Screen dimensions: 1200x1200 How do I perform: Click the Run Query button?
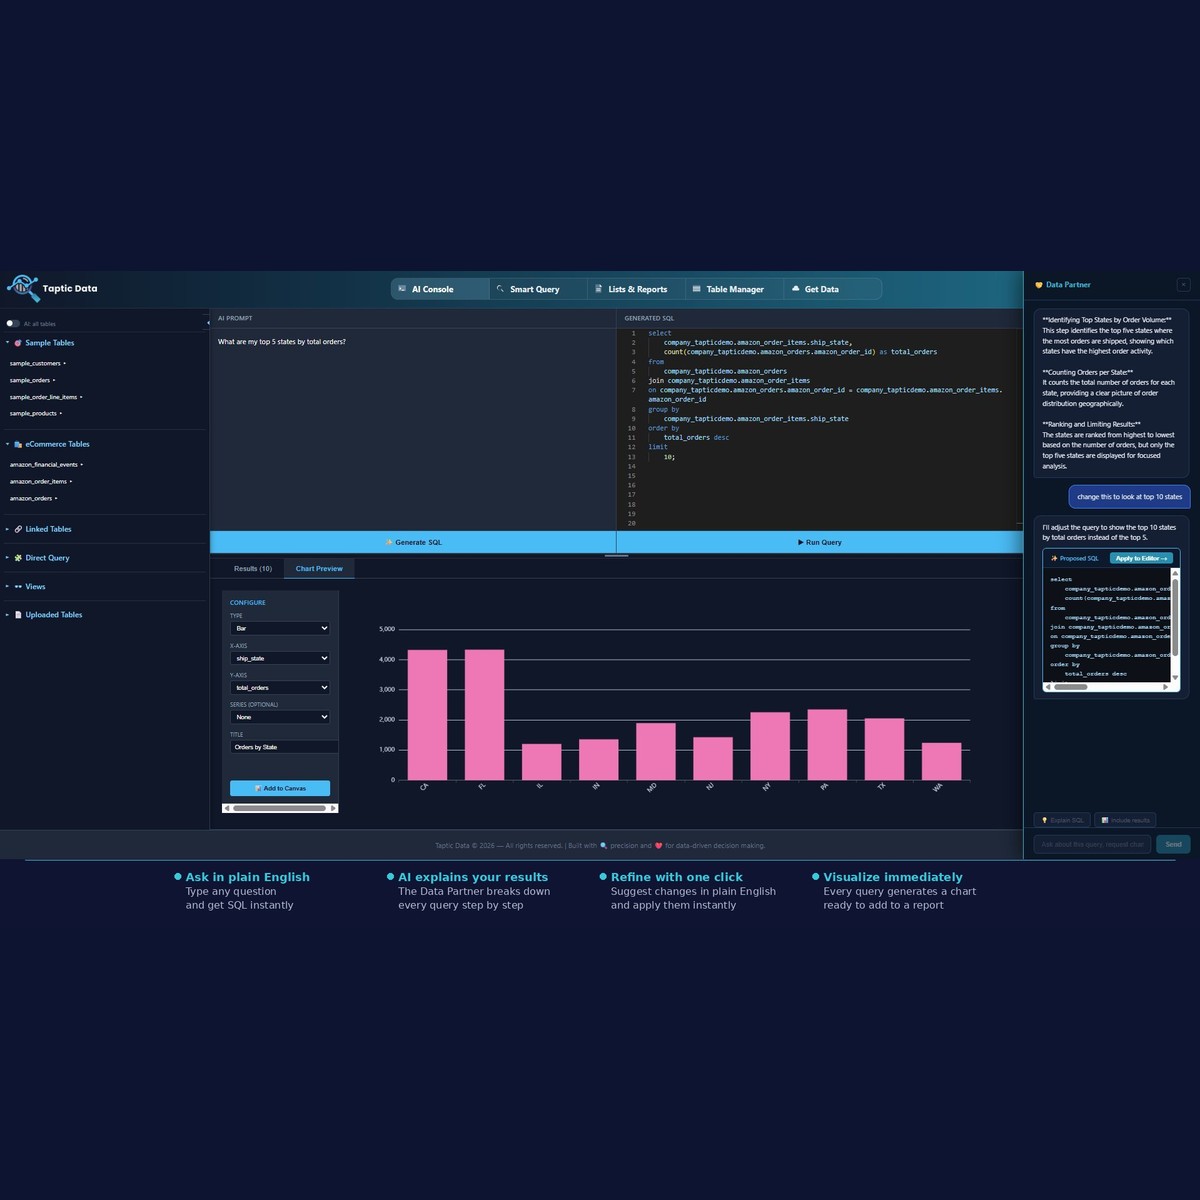[820, 542]
